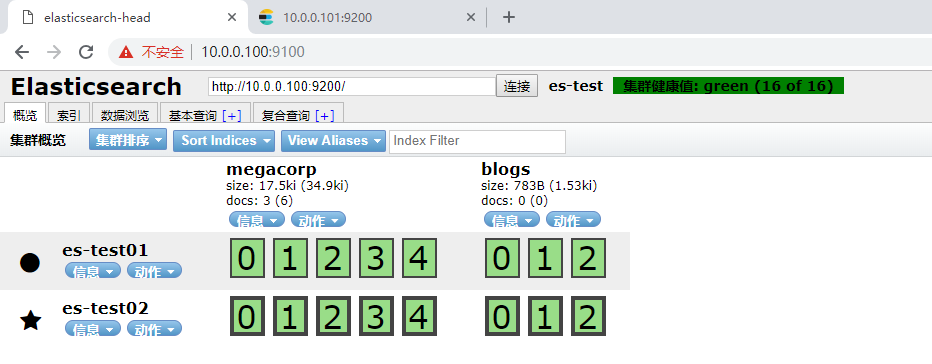The width and height of the screenshot is (932, 364).
Task: Click the browser forward arrow
Action: [x=54, y=52]
